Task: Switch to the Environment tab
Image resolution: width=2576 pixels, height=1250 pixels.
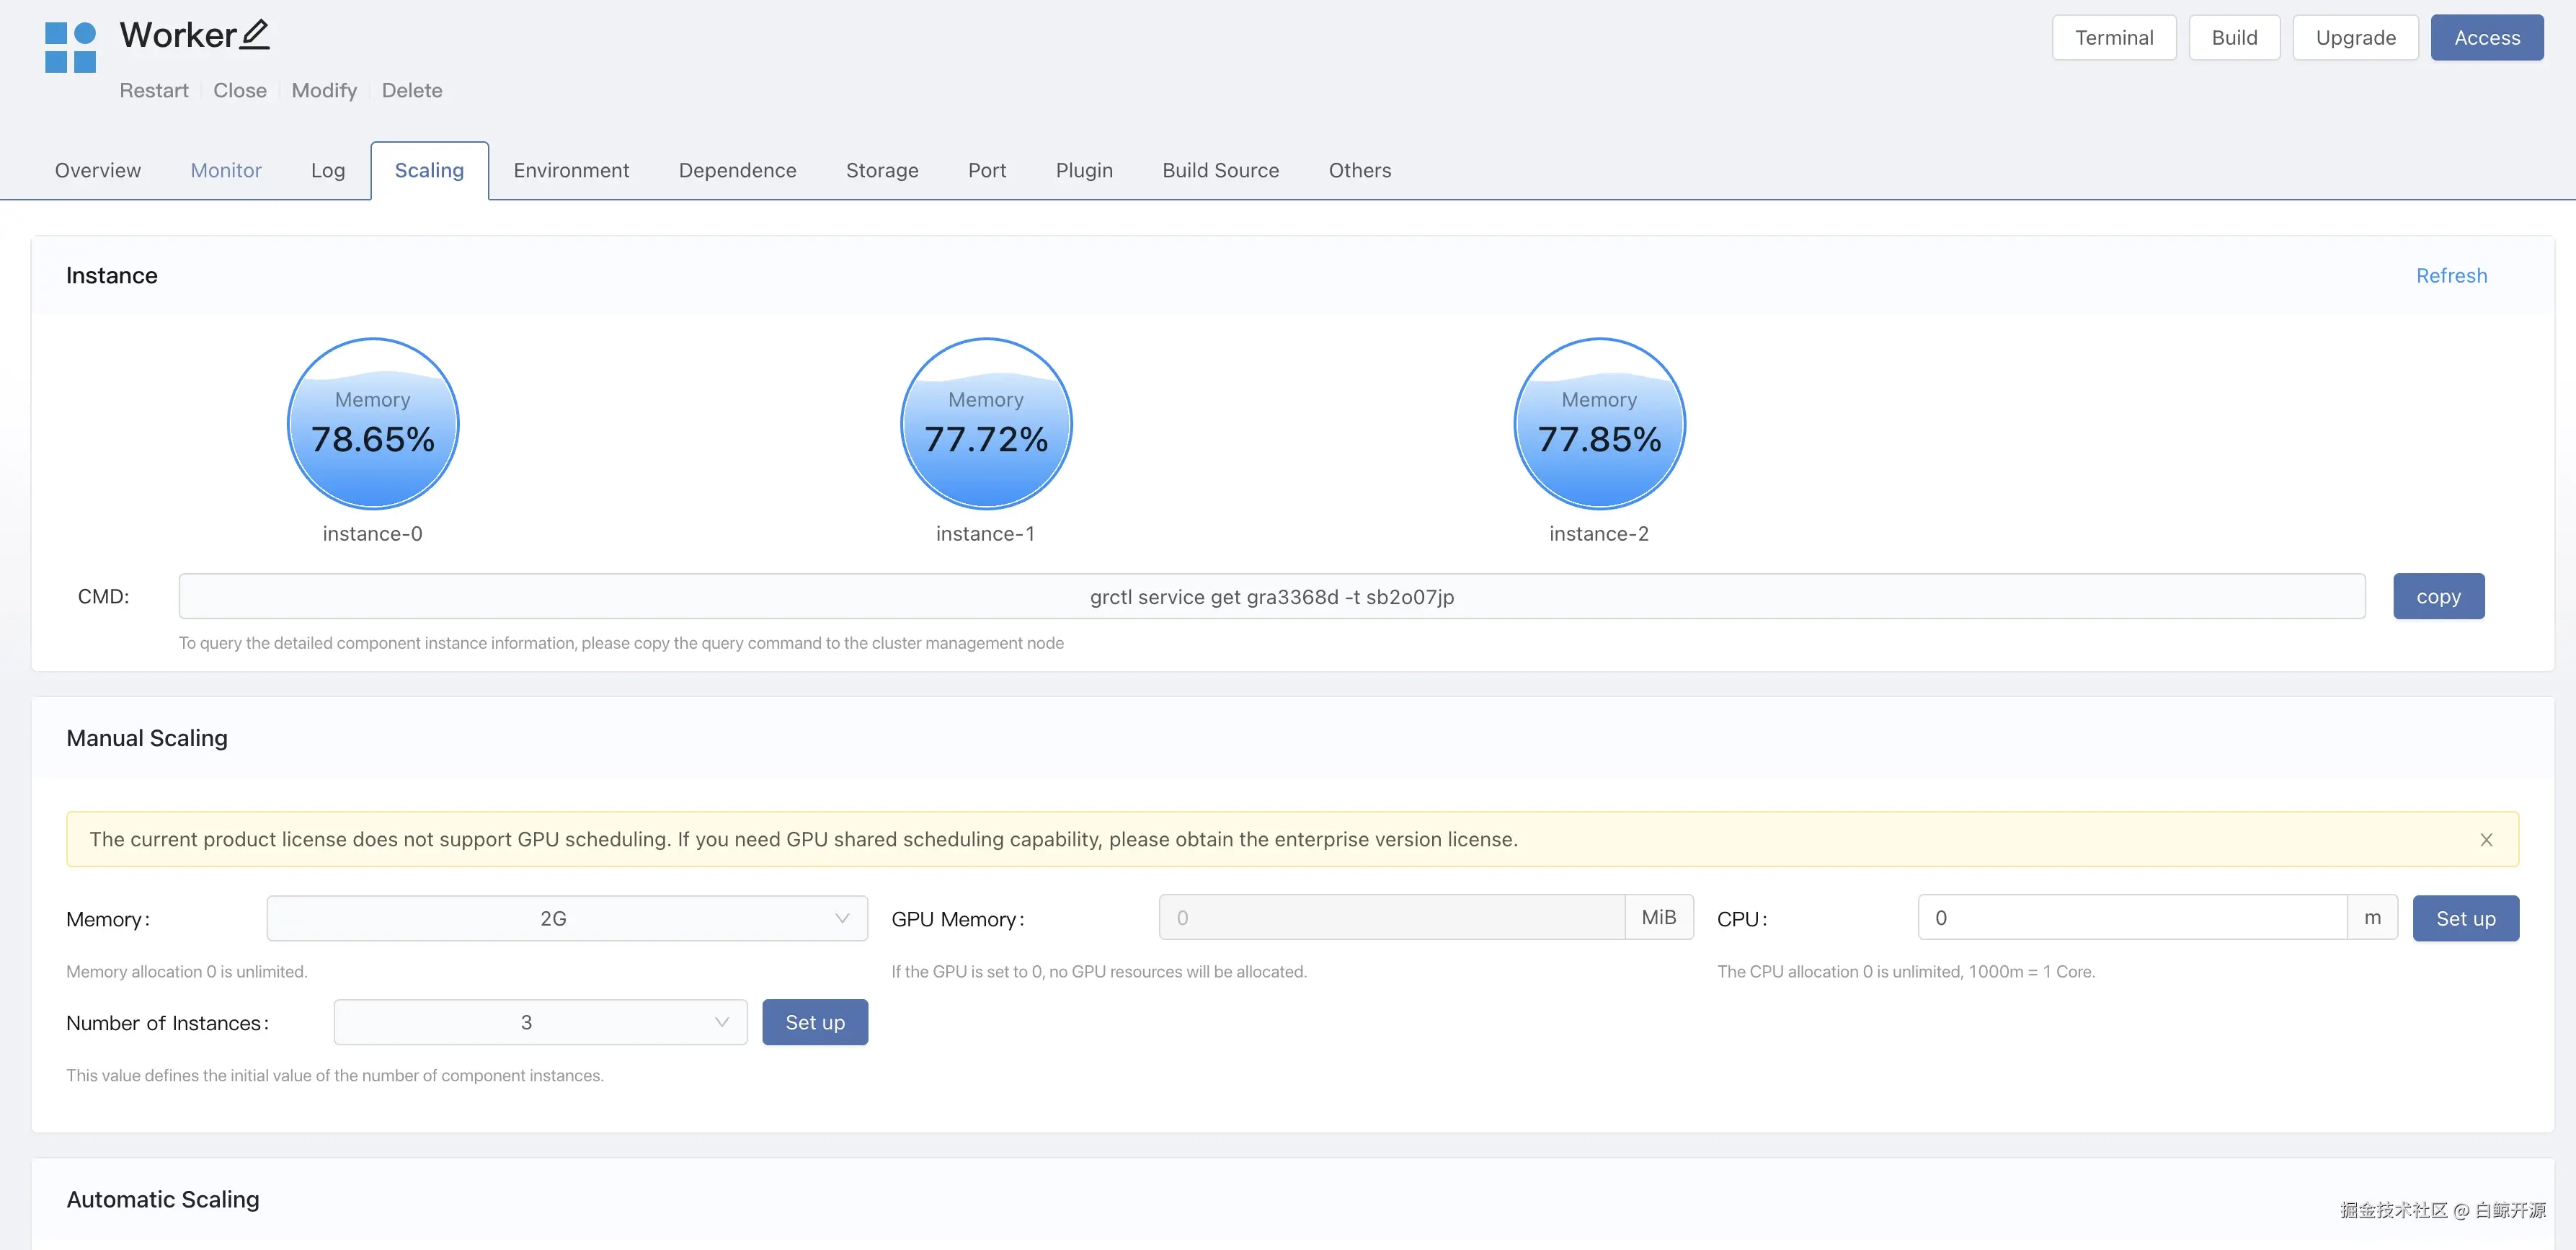Action: click(571, 170)
